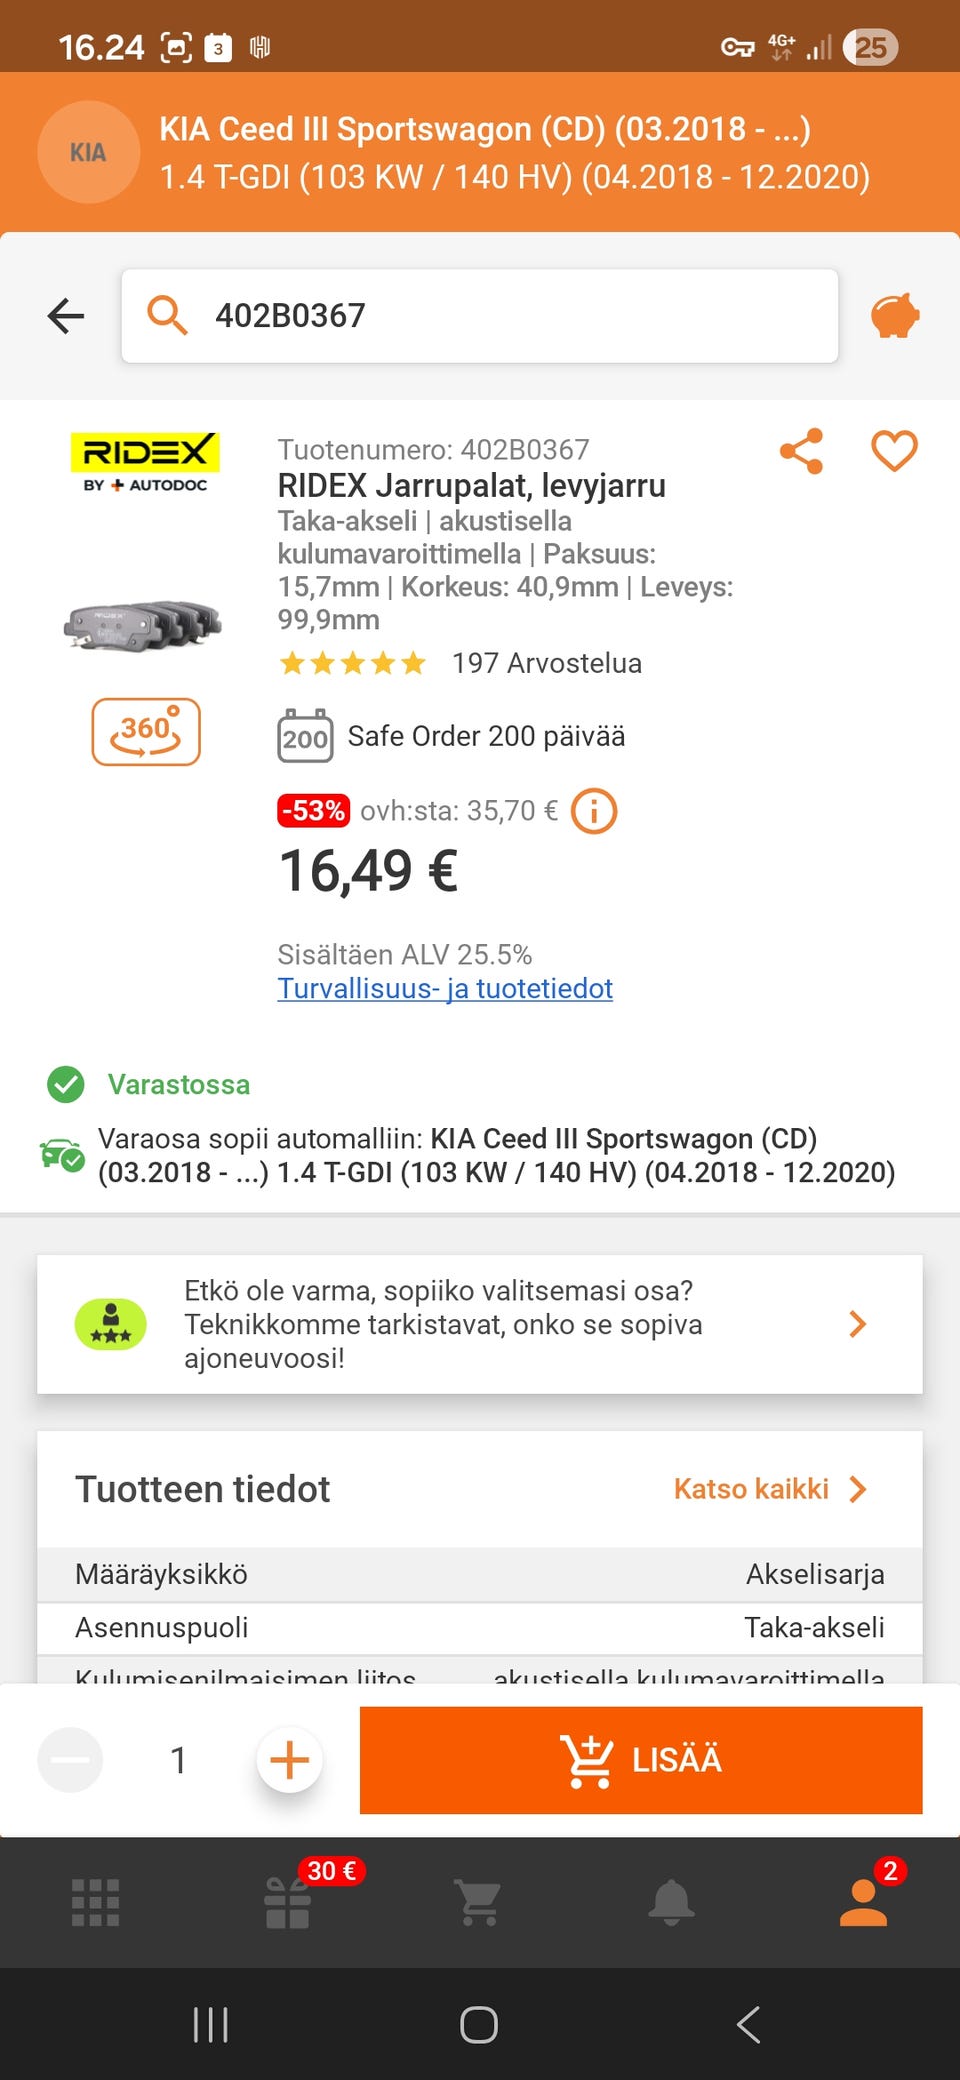The height and width of the screenshot is (2080, 960).
Task: Select the KIA vehicle header
Action: pyautogui.click(x=480, y=153)
